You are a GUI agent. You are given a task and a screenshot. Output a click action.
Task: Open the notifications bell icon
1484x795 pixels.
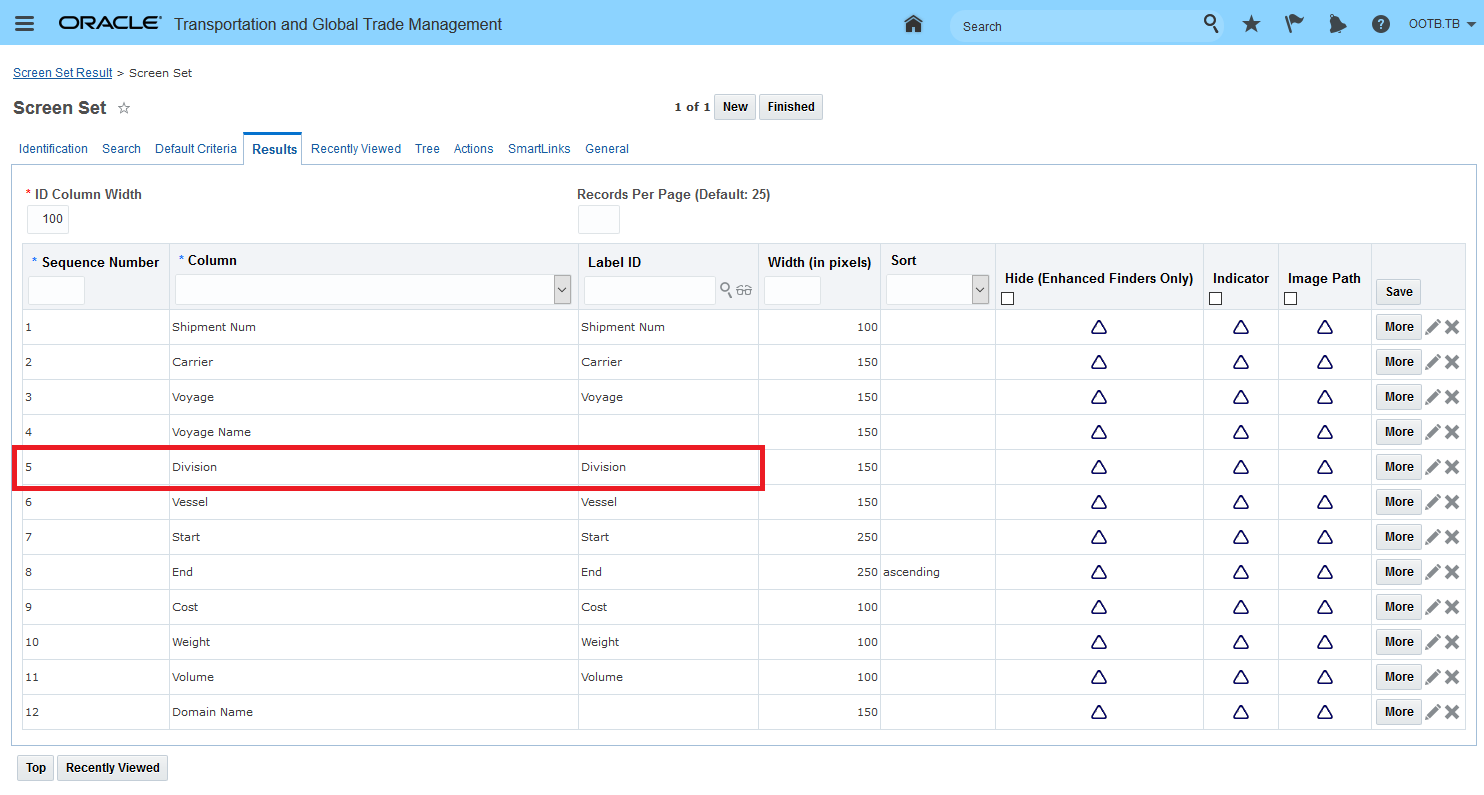coord(1337,24)
